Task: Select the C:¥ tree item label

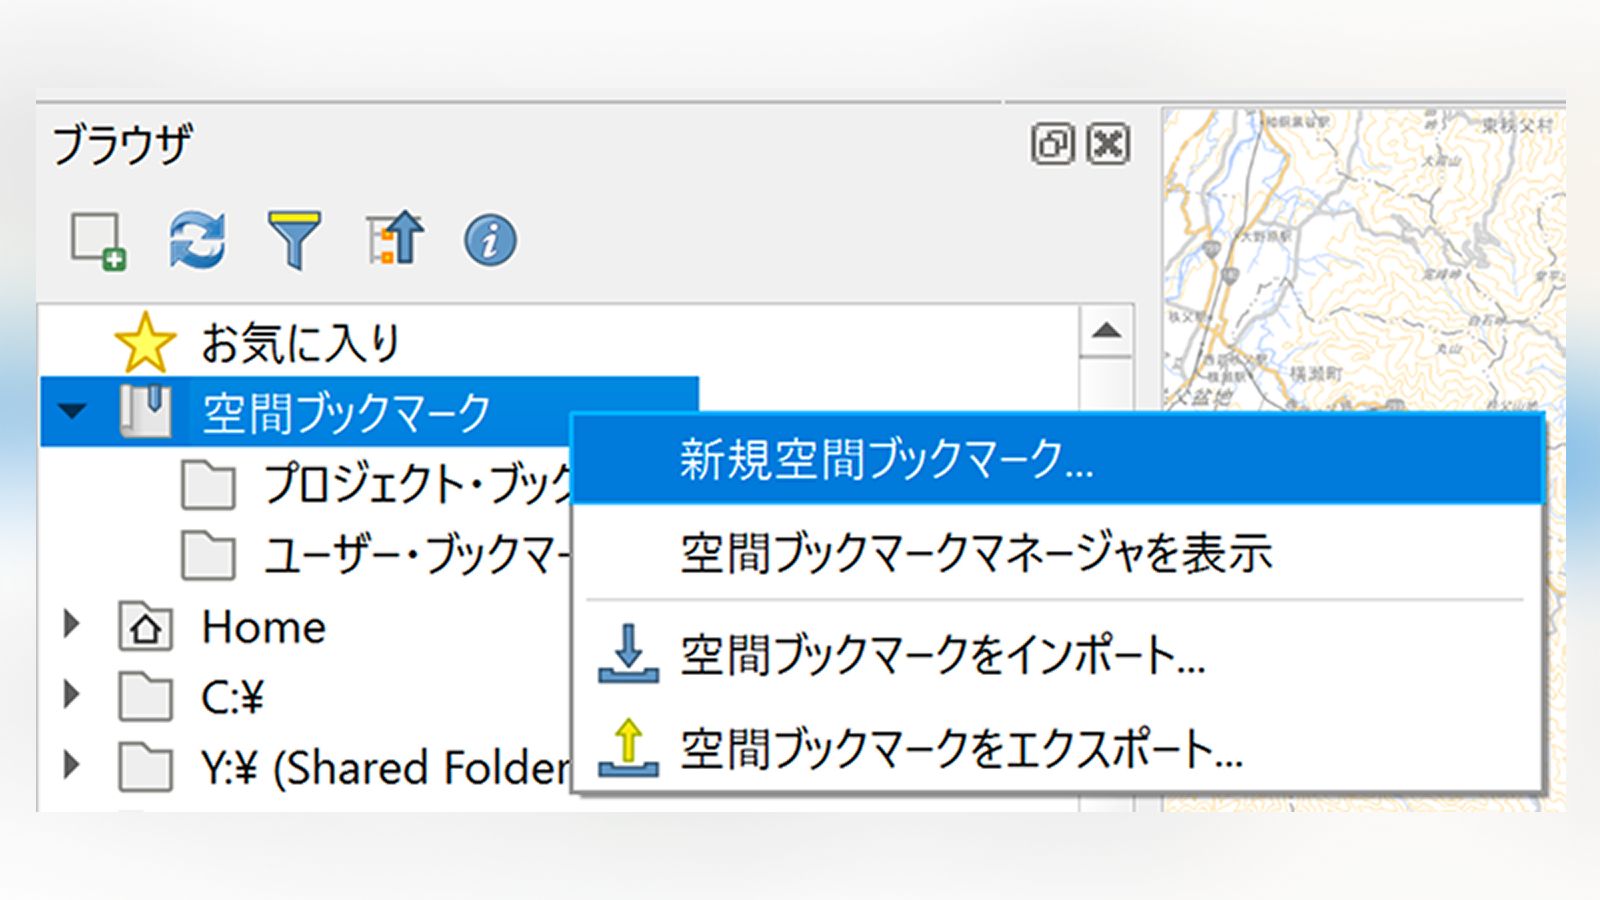Action: pyautogui.click(x=232, y=697)
